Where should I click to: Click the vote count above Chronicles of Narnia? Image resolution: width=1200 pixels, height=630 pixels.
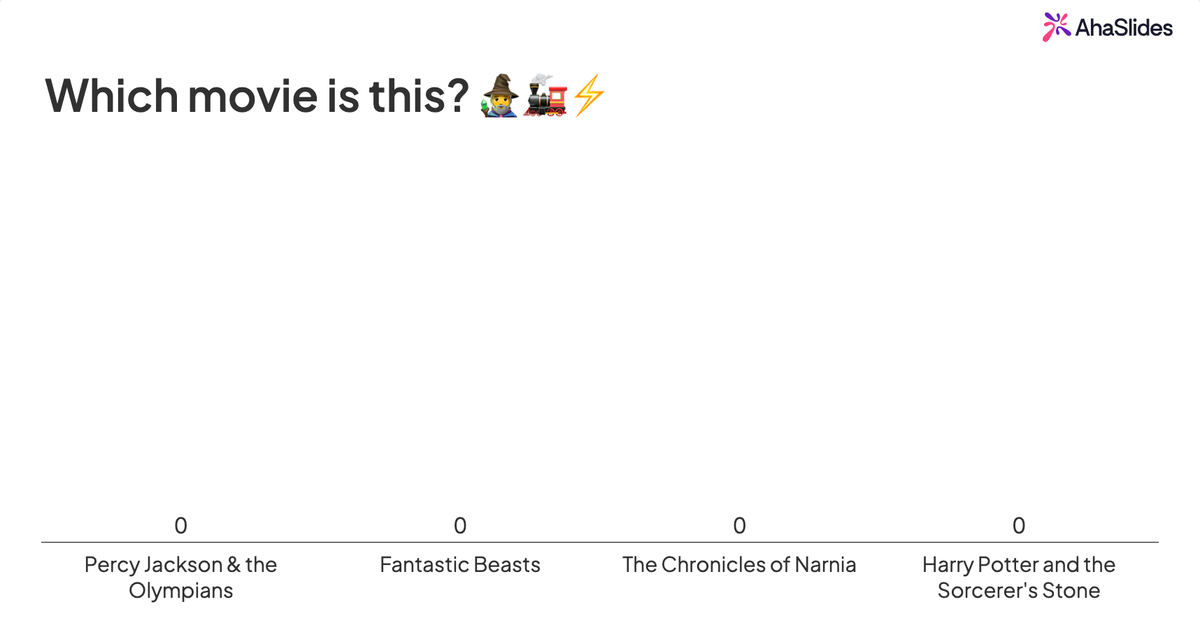[x=739, y=525]
